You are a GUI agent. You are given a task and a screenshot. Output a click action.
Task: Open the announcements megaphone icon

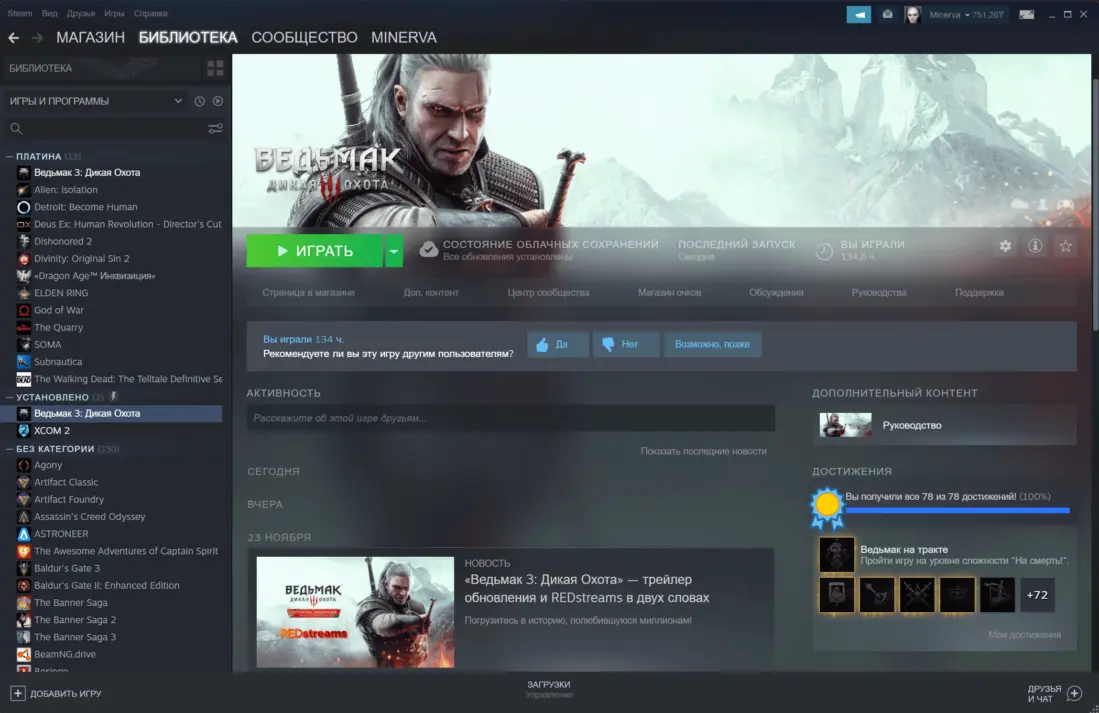859,14
